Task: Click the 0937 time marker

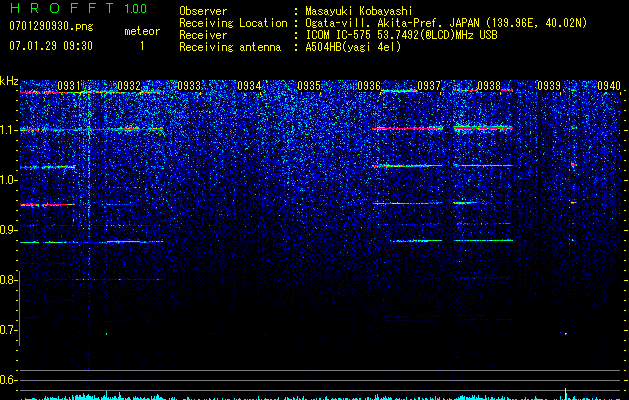Action: tap(429, 86)
